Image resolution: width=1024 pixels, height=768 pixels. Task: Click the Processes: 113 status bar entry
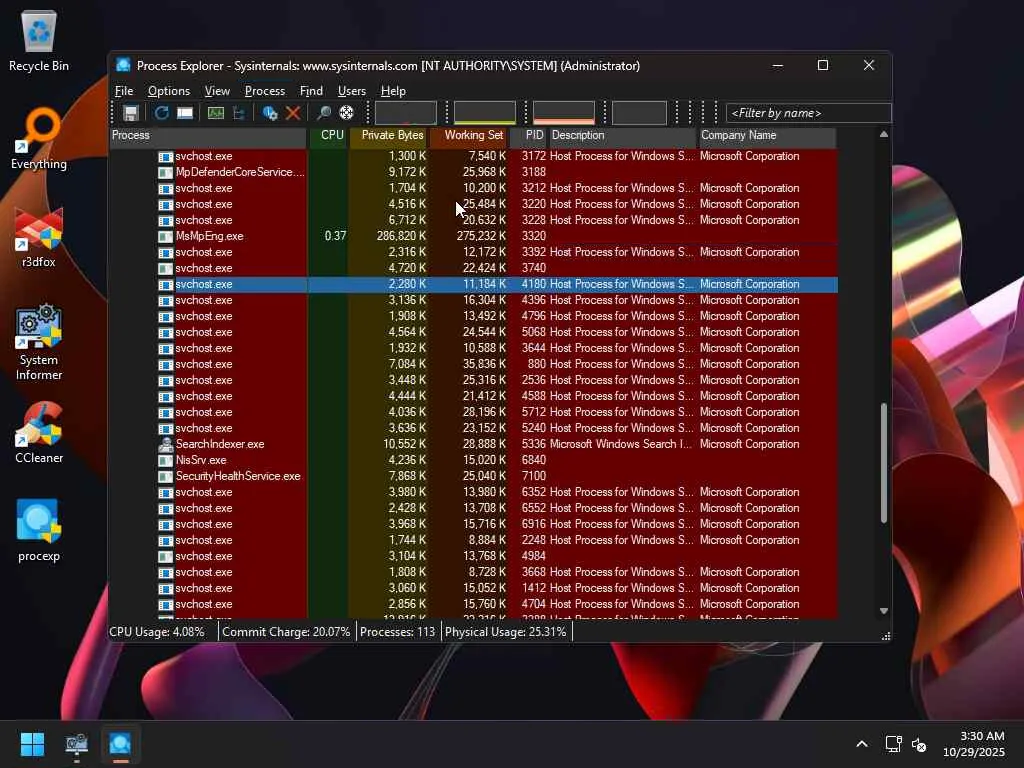click(398, 632)
